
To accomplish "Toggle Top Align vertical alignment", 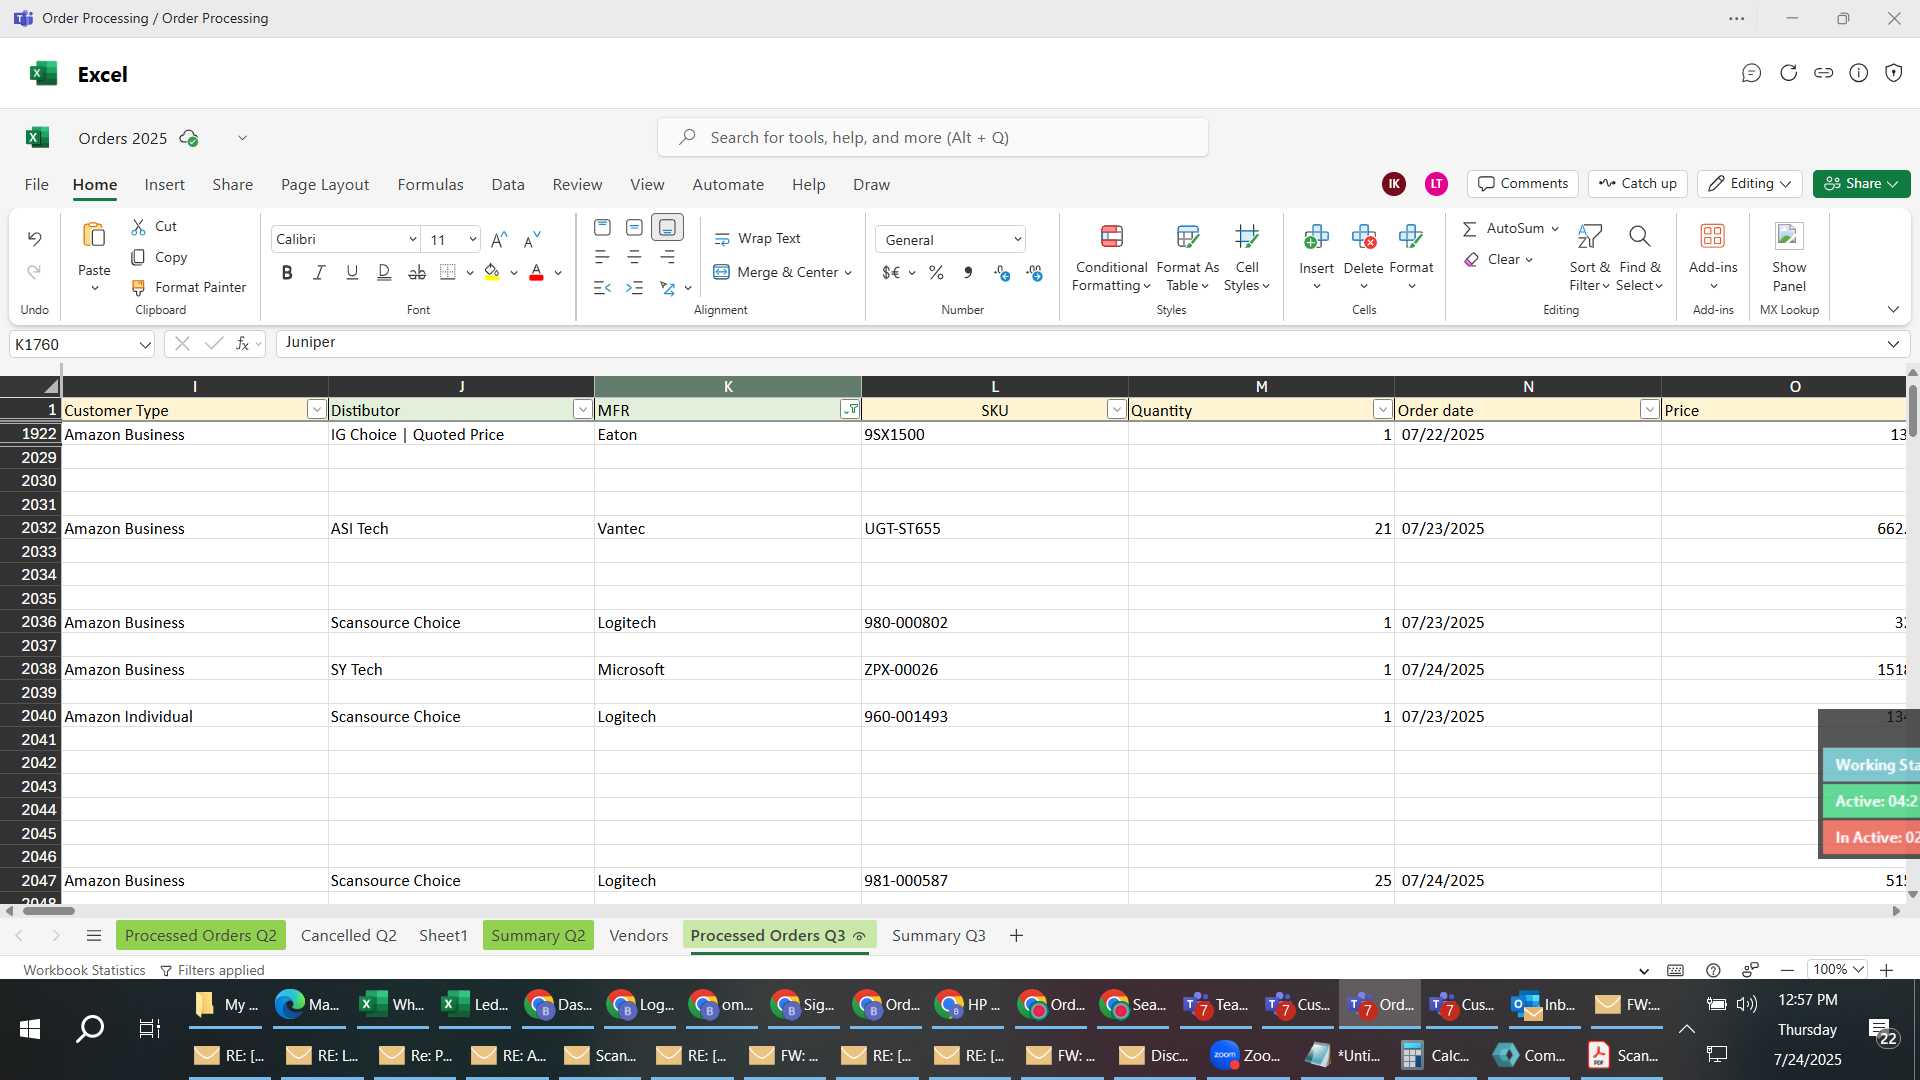I will [602, 227].
